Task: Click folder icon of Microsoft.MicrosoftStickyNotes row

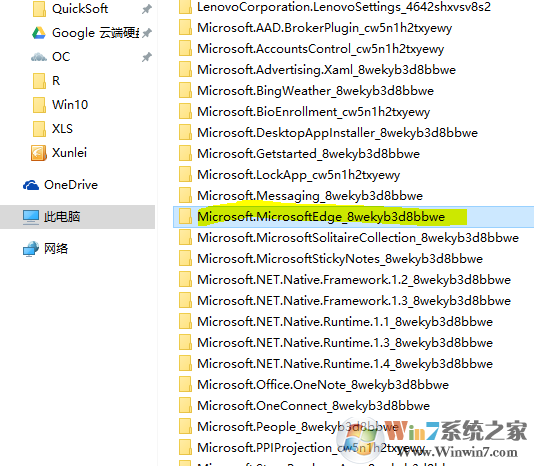Action: [186, 259]
